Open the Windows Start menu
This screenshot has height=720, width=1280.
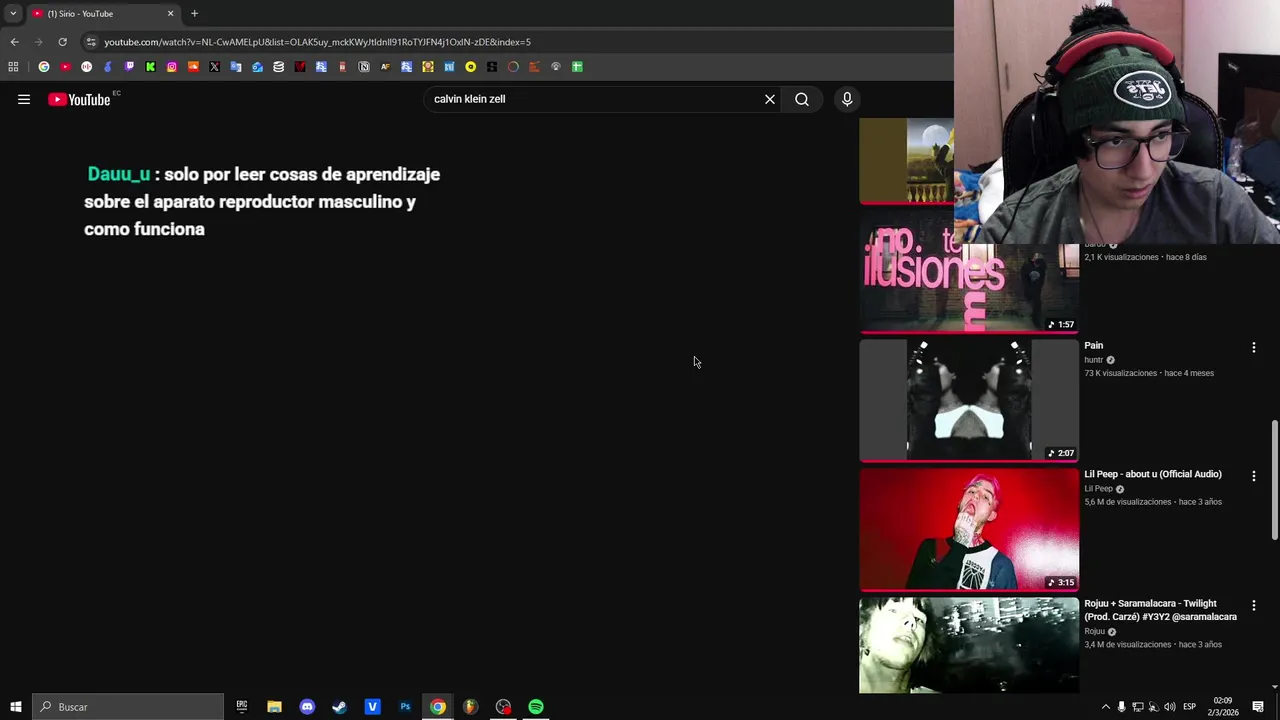tap(15, 707)
